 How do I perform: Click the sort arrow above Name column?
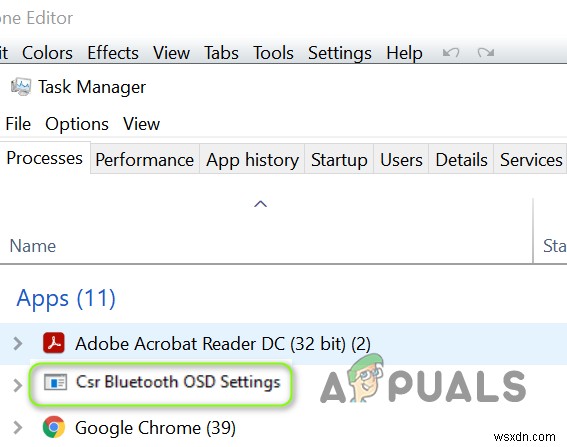(x=260, y=204)
